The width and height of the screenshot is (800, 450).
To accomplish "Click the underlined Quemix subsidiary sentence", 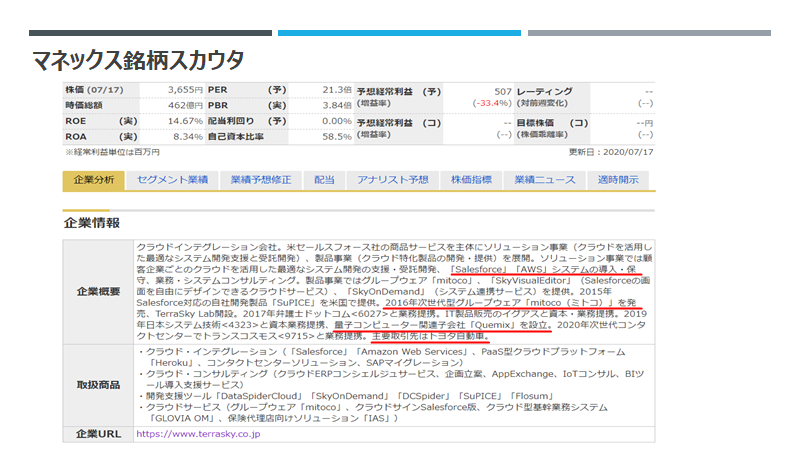I will point(443,325).
